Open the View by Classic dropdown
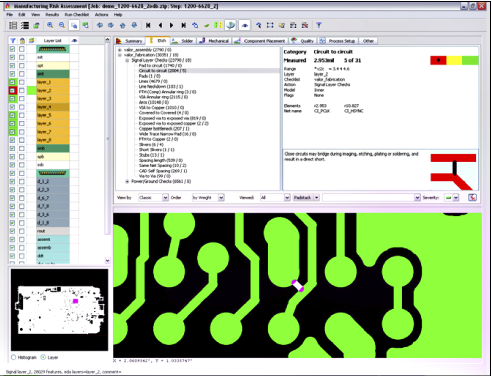This screenshot has width=492, height=376. [153, 197]
